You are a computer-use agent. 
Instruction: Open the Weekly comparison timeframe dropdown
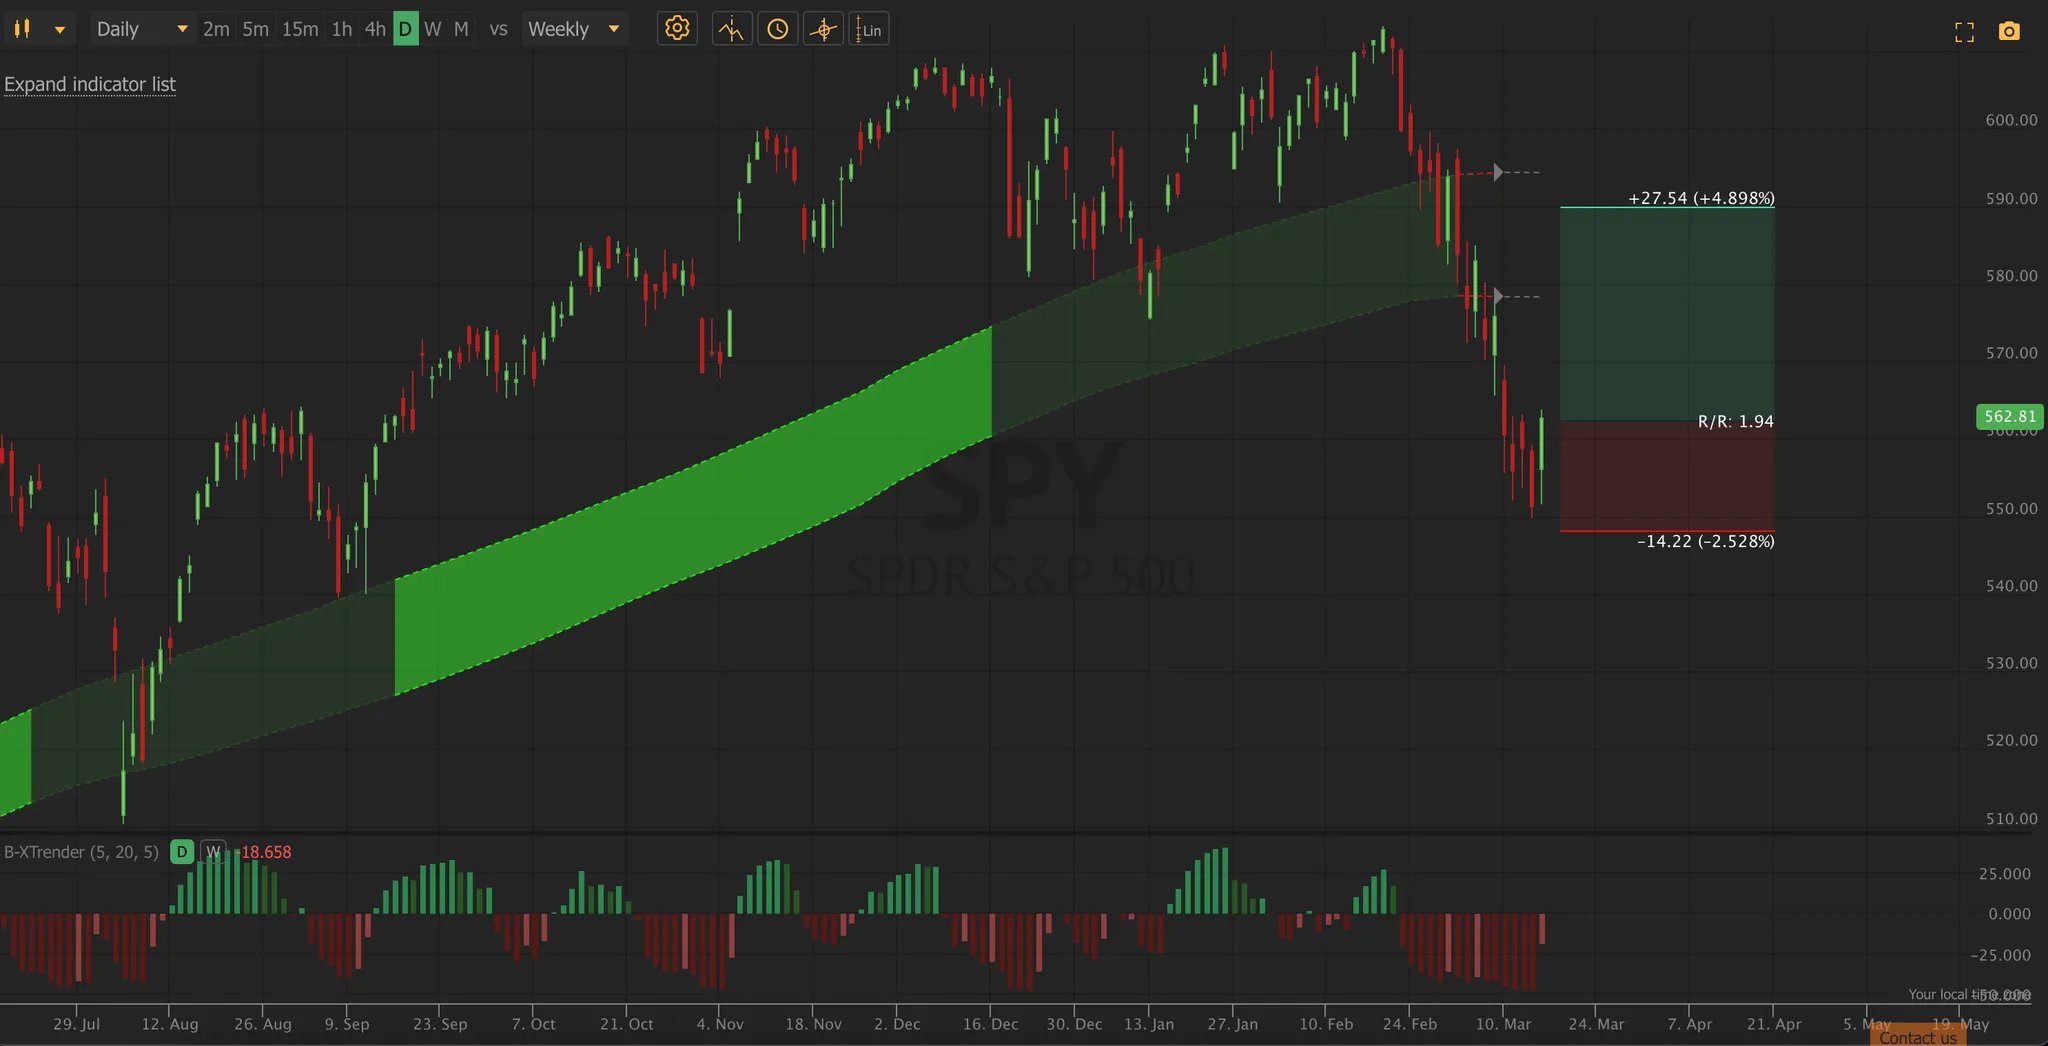(x=575, y=29)
